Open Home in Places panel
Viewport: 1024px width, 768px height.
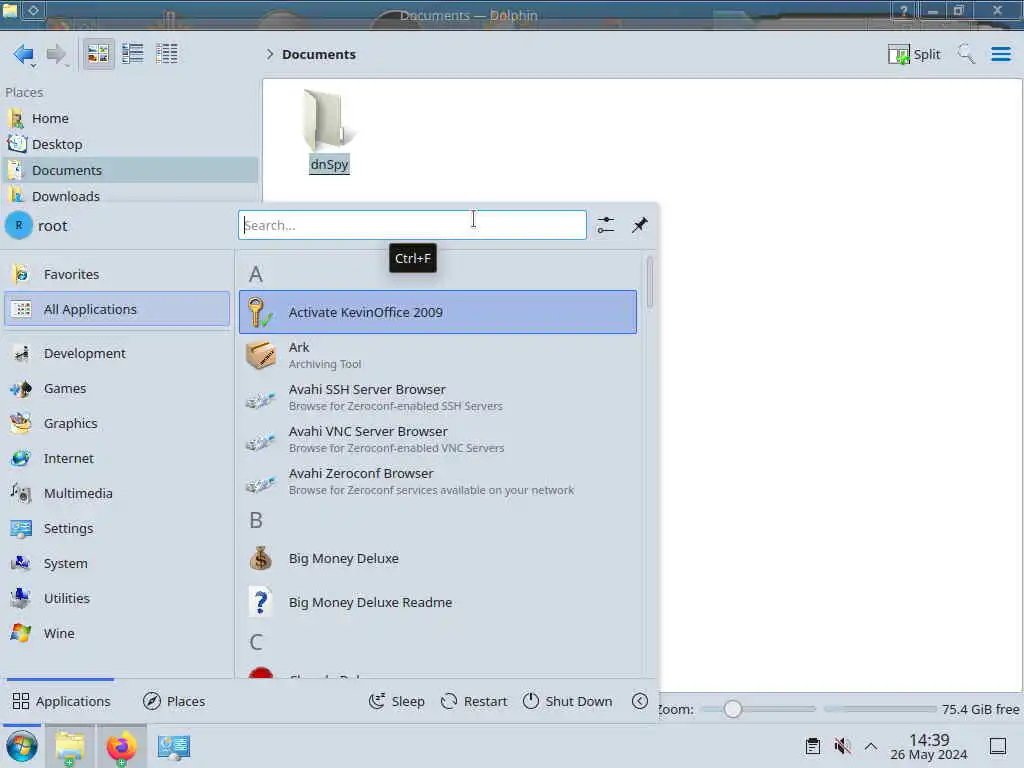pos(129,118)
